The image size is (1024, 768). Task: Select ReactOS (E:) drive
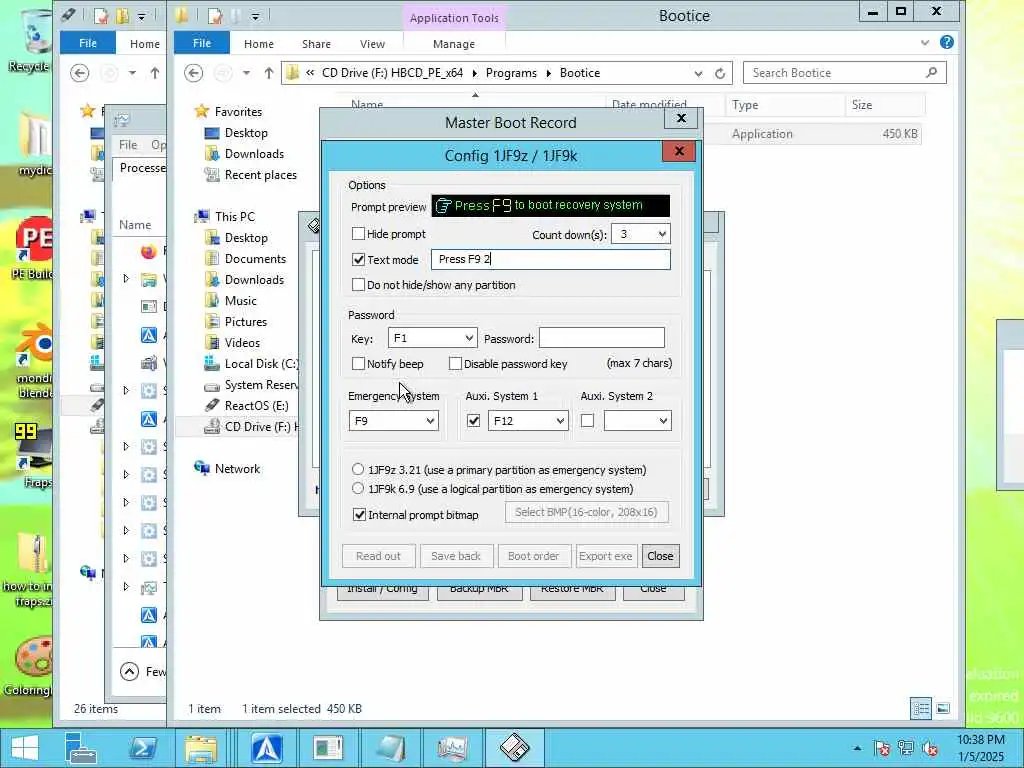tap(256, 406)
